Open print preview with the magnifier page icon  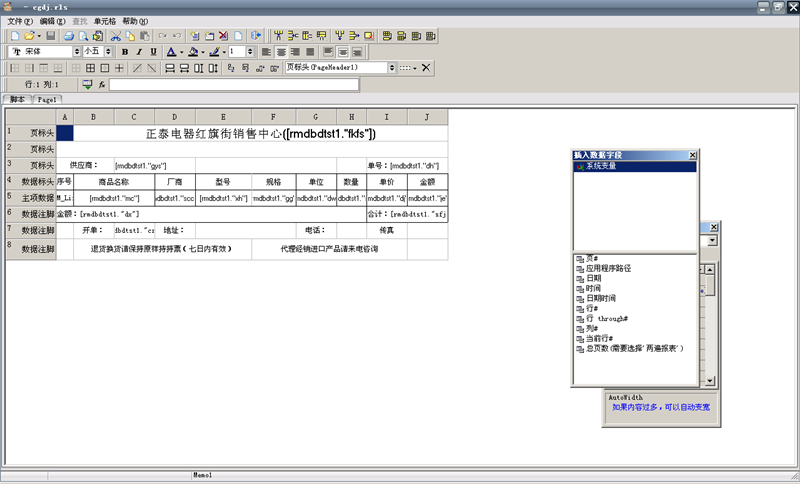click(83, 36)
